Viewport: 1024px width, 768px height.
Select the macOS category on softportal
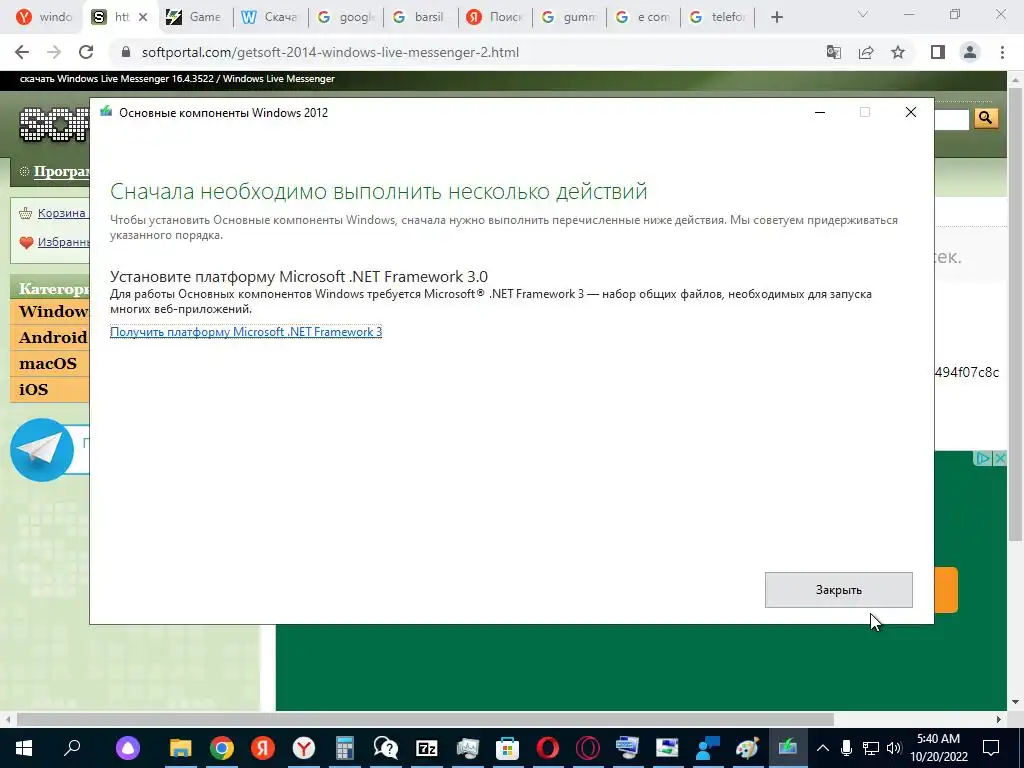click(x=48, y=363)
